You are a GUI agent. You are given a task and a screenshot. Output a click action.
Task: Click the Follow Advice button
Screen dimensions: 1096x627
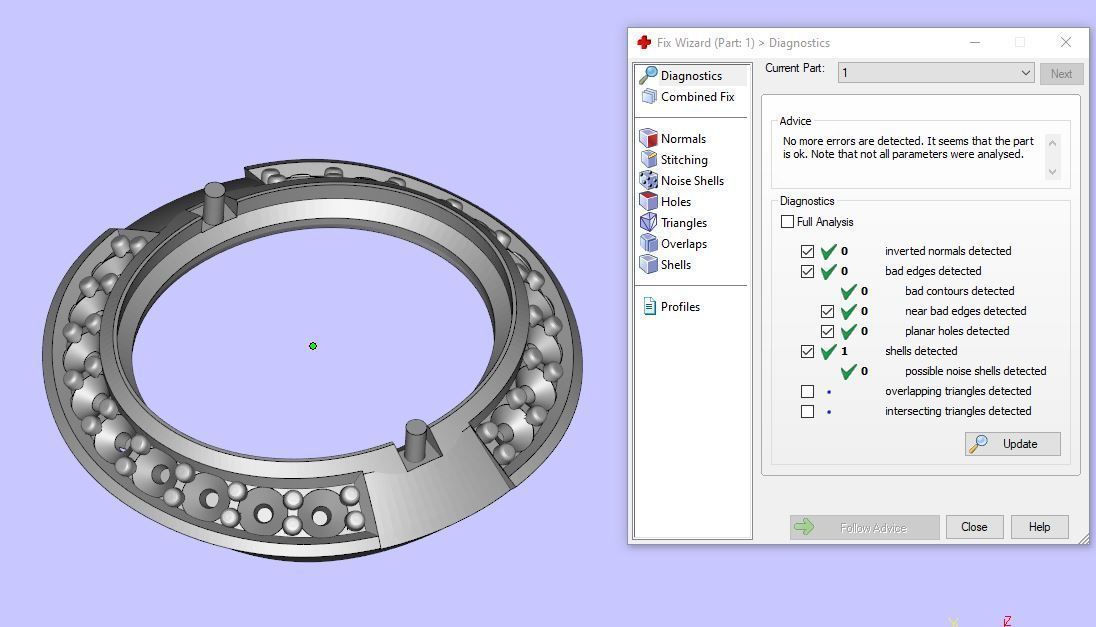(865, 527)
